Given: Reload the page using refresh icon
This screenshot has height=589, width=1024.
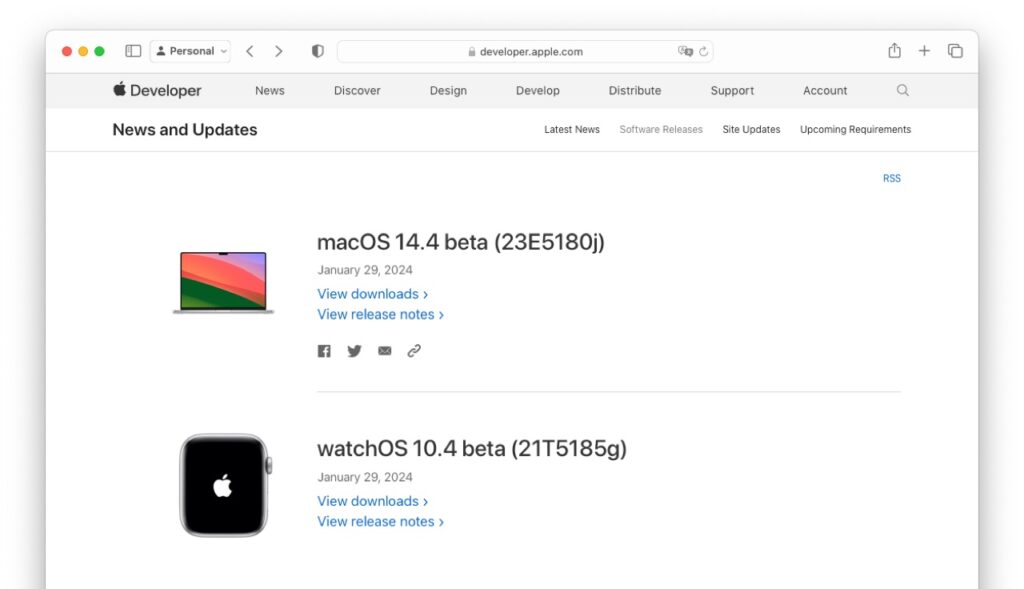Looking at the screenshot, I should (x=703, y=51).
